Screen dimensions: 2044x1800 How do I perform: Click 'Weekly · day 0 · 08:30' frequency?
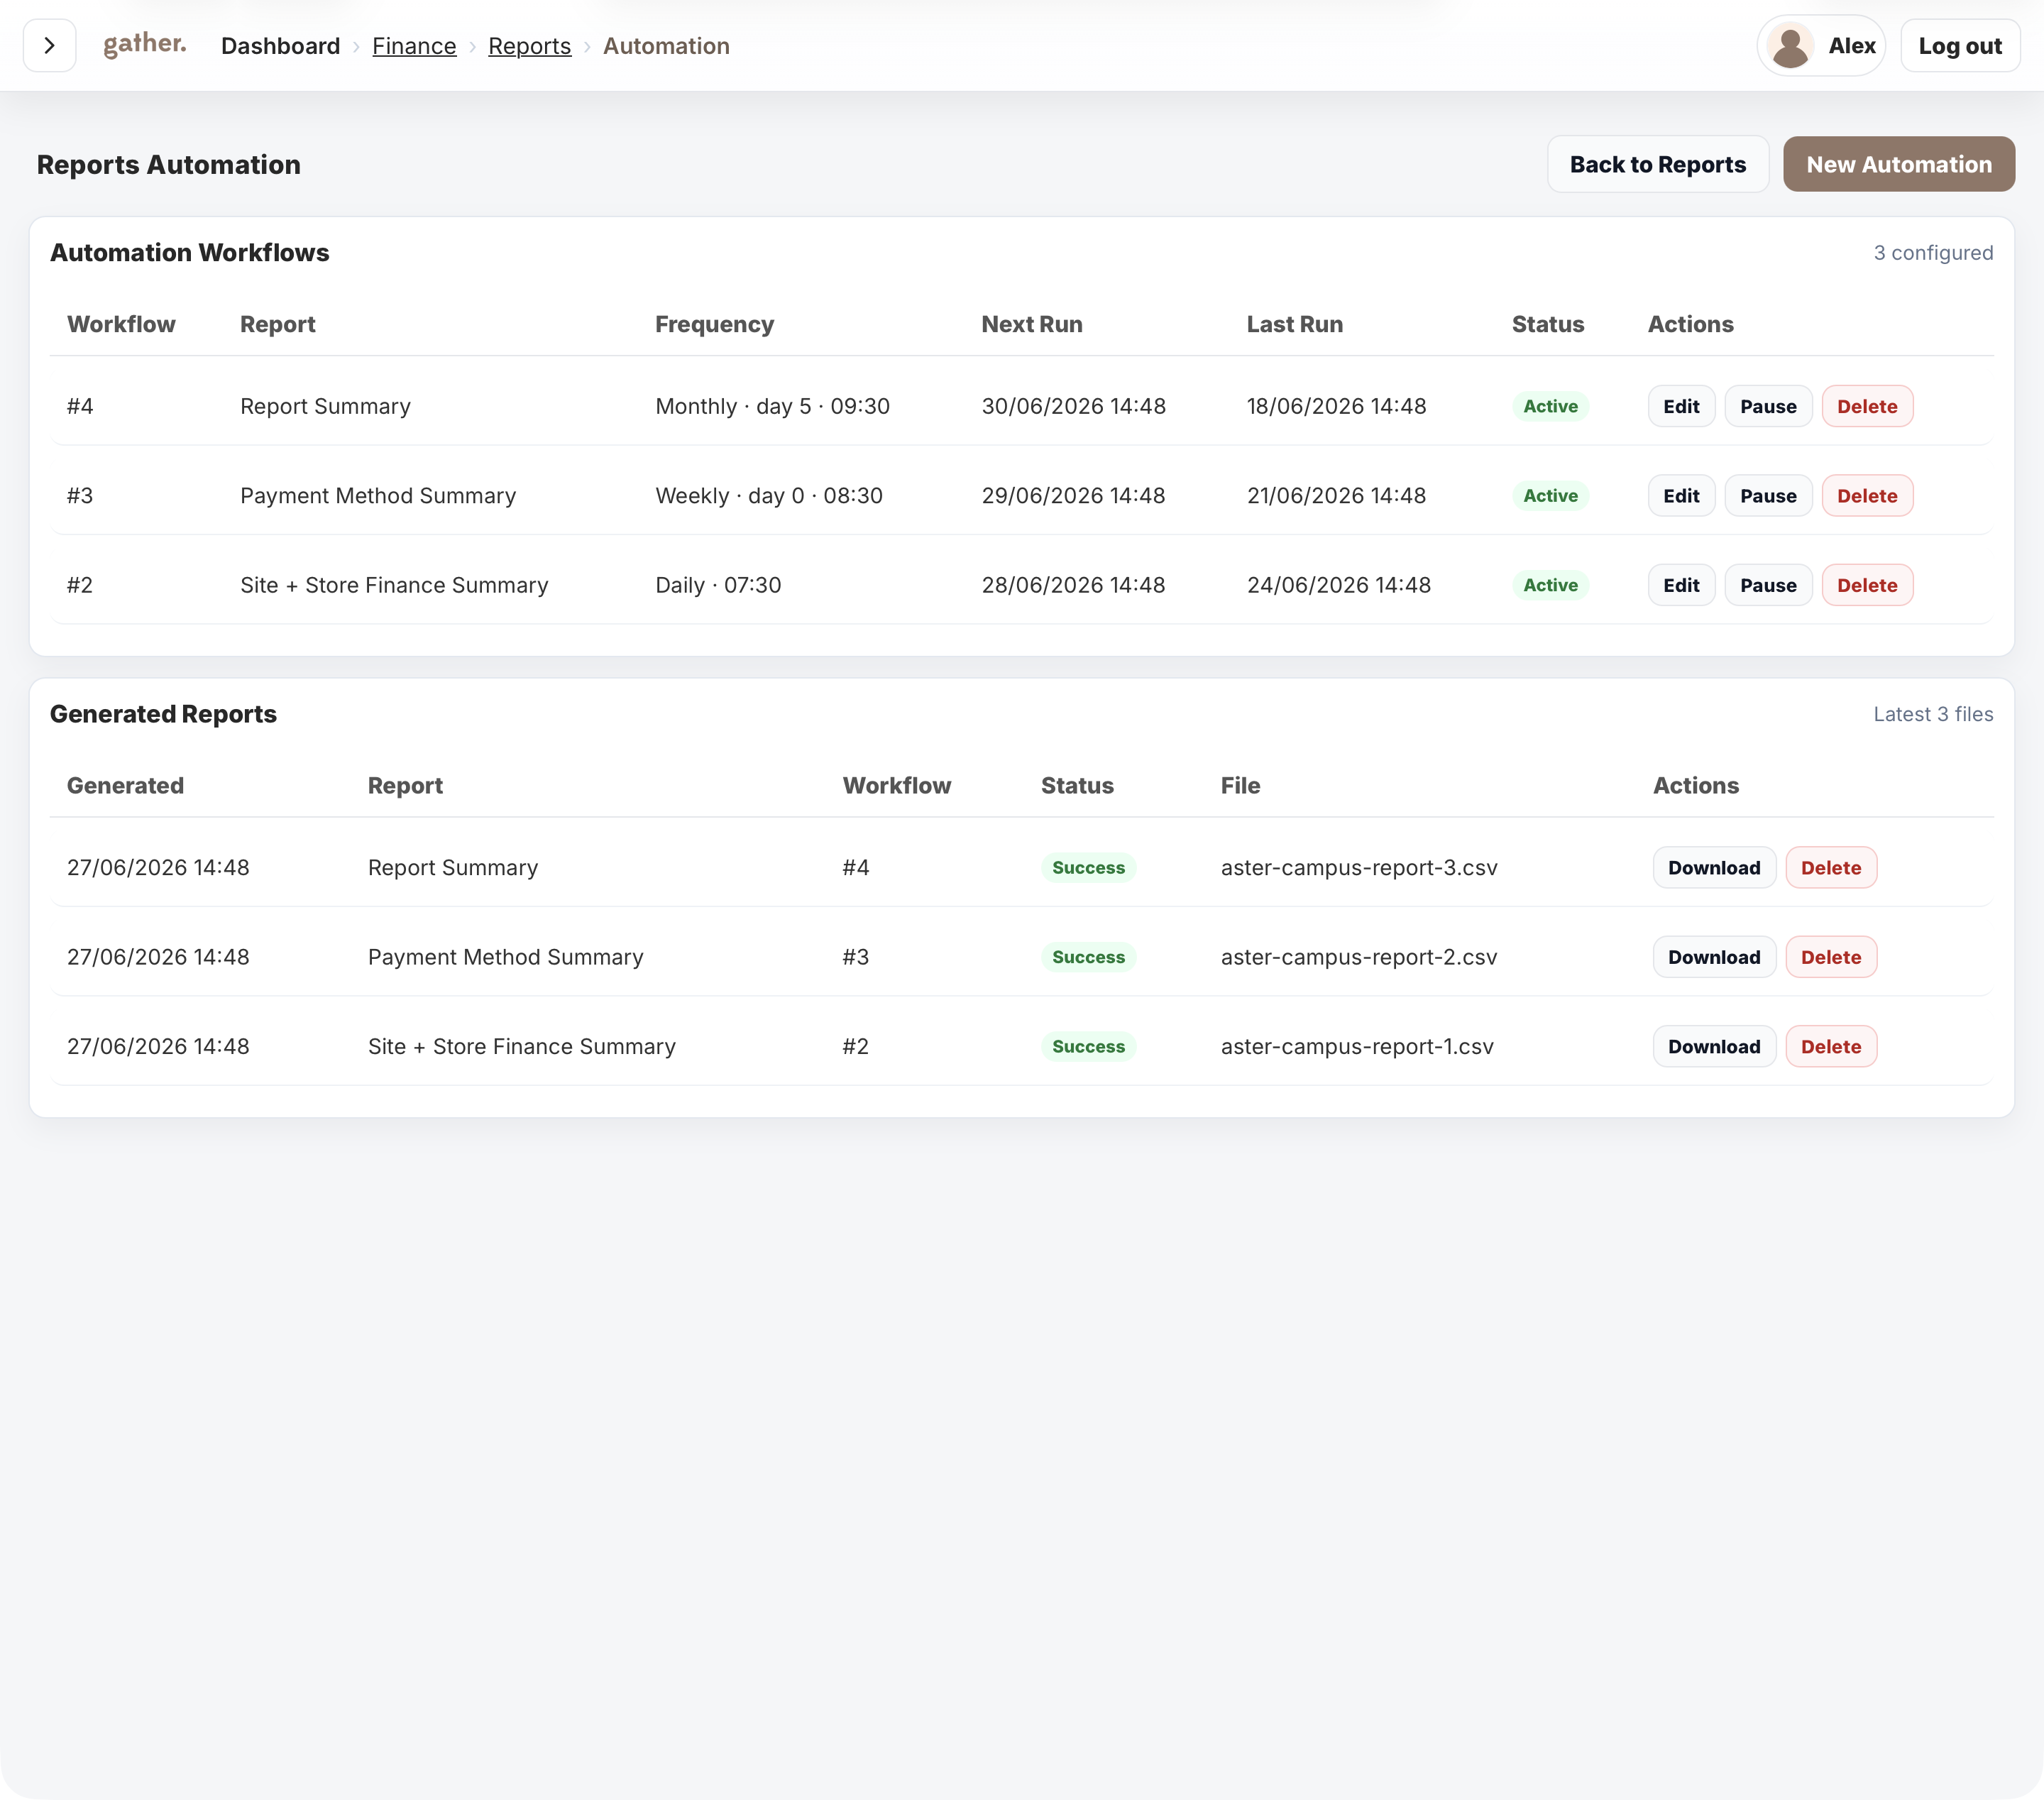768,496
